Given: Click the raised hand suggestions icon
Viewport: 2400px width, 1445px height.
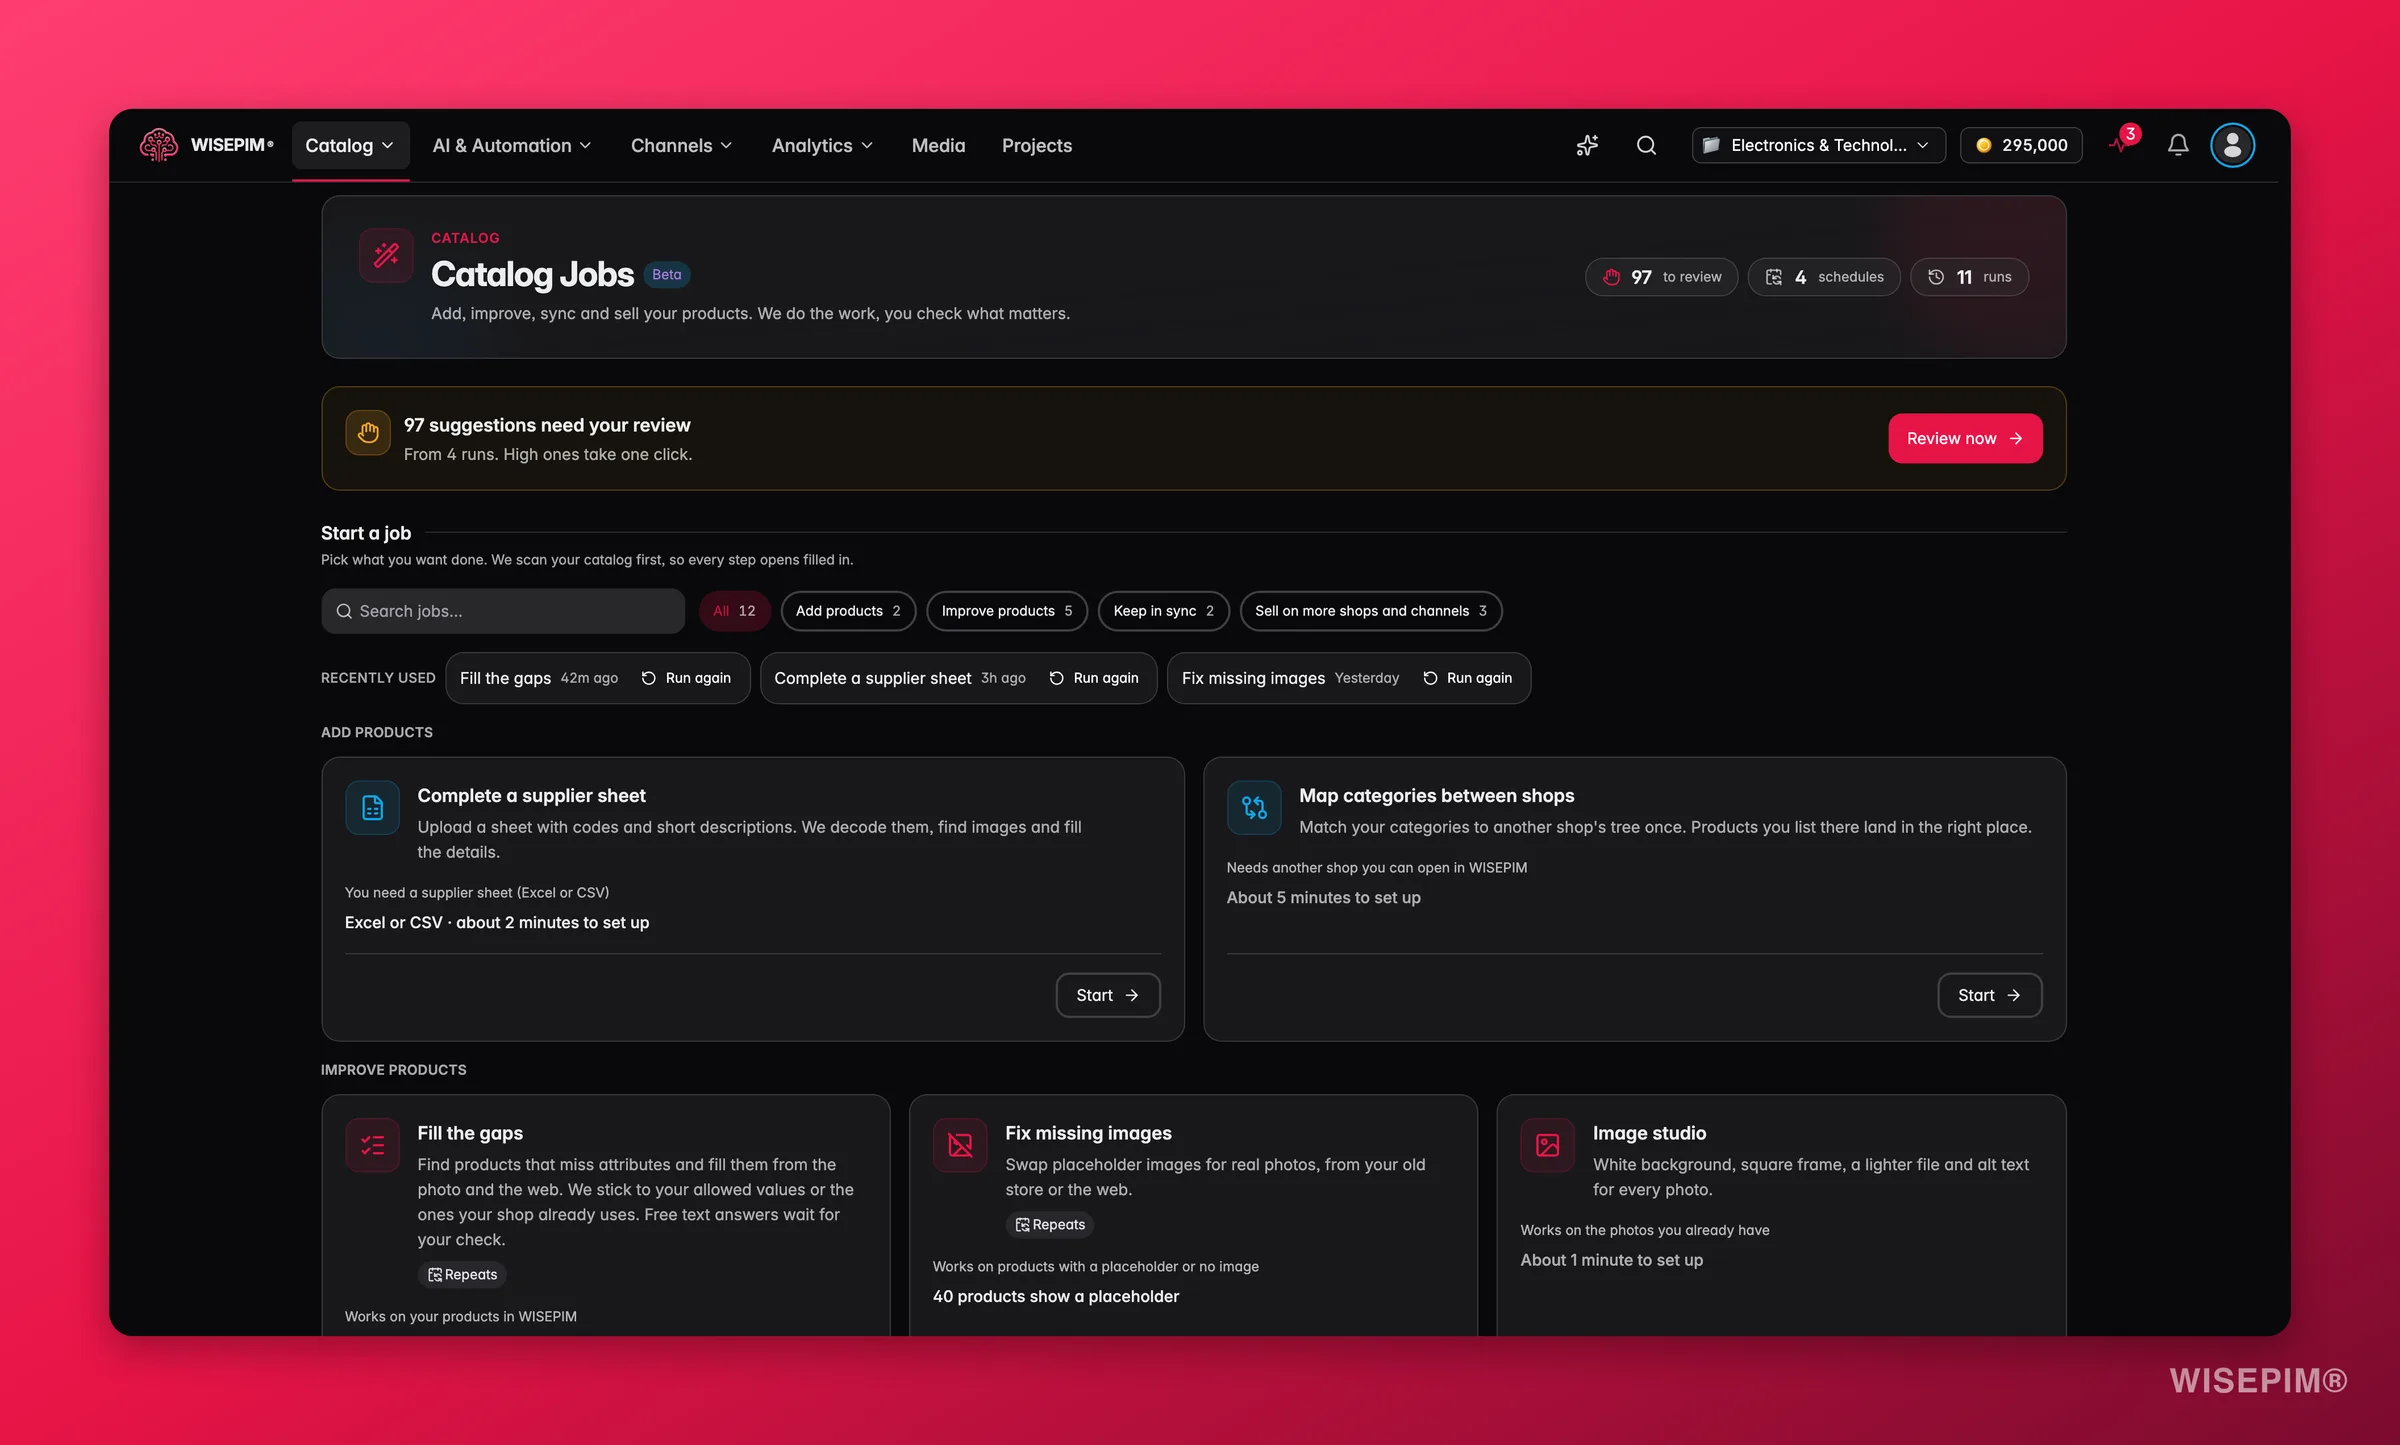Looking at the screenshot, I should 368,433.
